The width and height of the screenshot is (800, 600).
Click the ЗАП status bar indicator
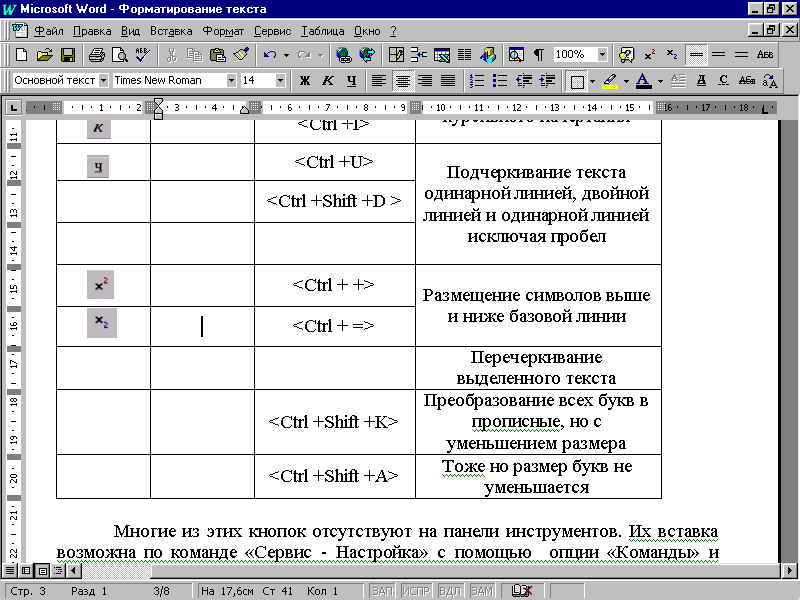point(383,591)
